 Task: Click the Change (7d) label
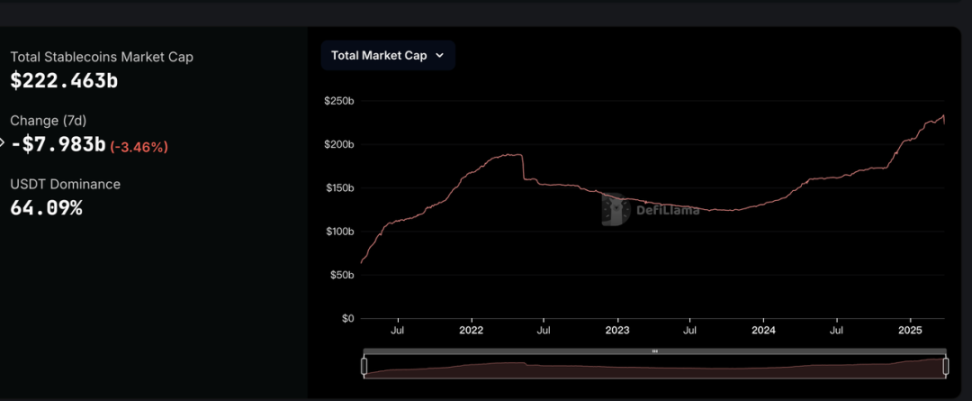49,120
